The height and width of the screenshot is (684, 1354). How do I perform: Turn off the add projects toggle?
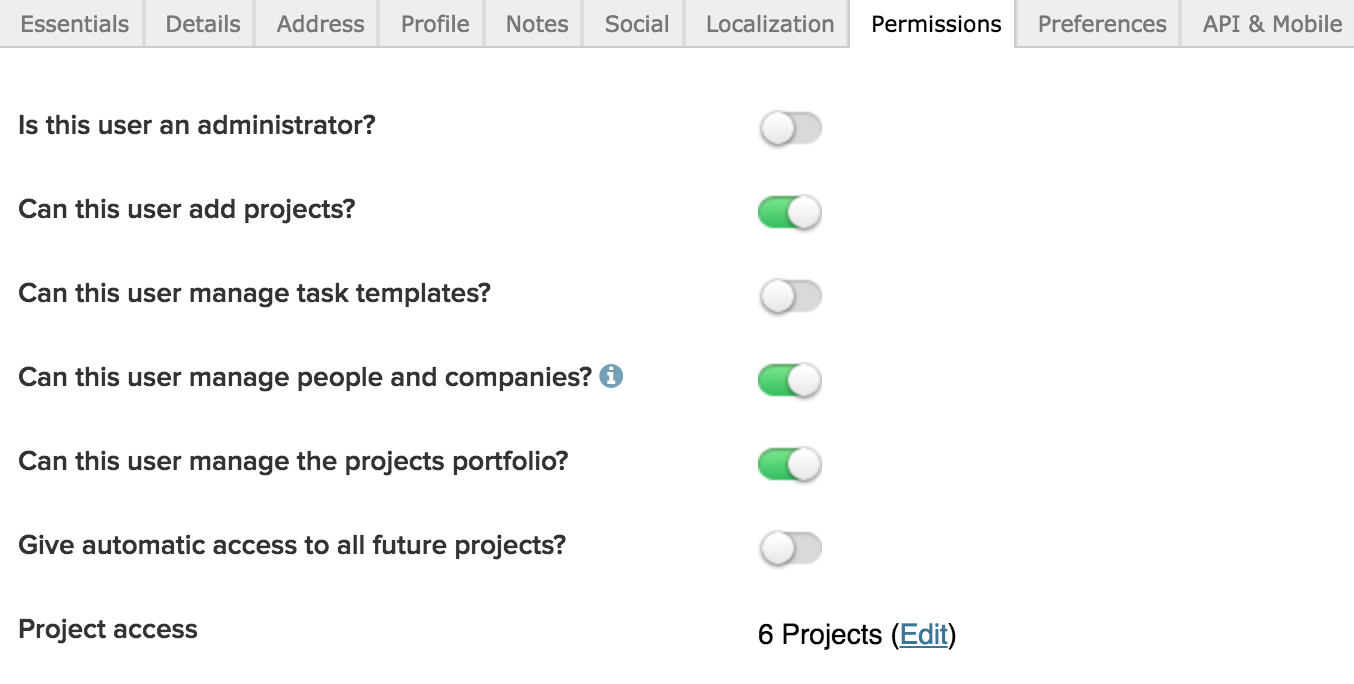tap(790, 213)
